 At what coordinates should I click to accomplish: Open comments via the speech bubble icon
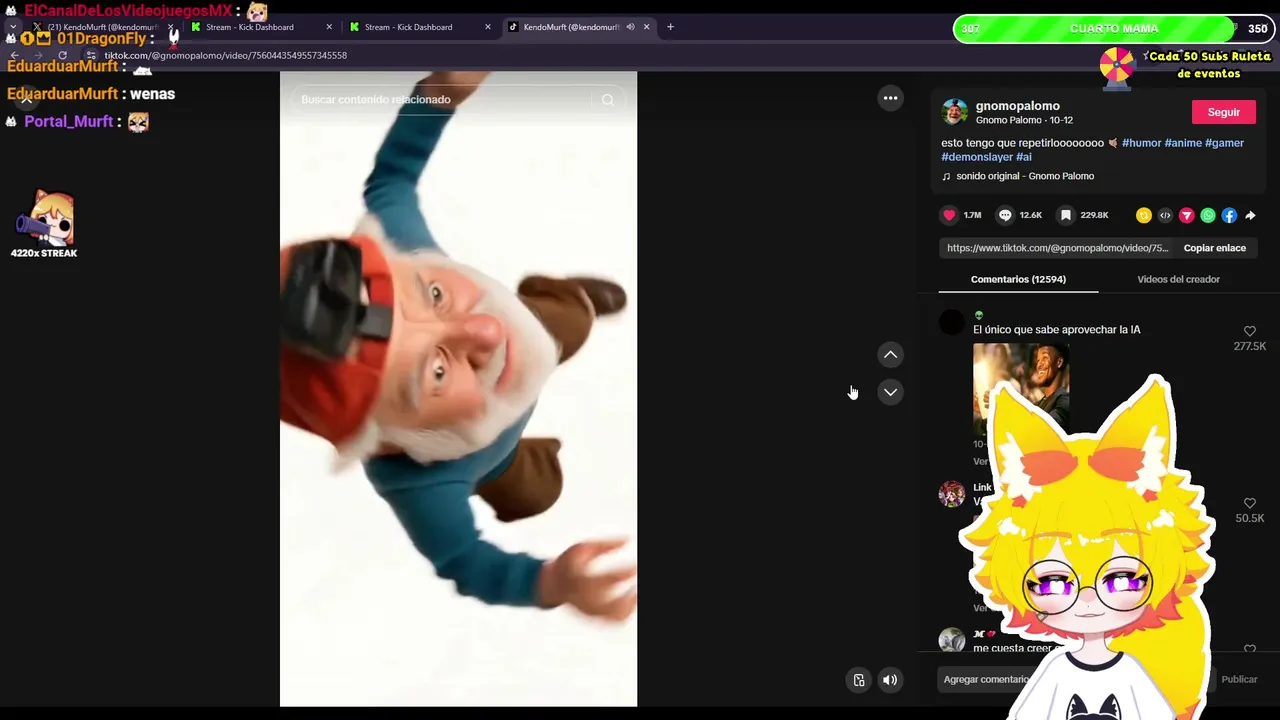tap(1005, 215)
